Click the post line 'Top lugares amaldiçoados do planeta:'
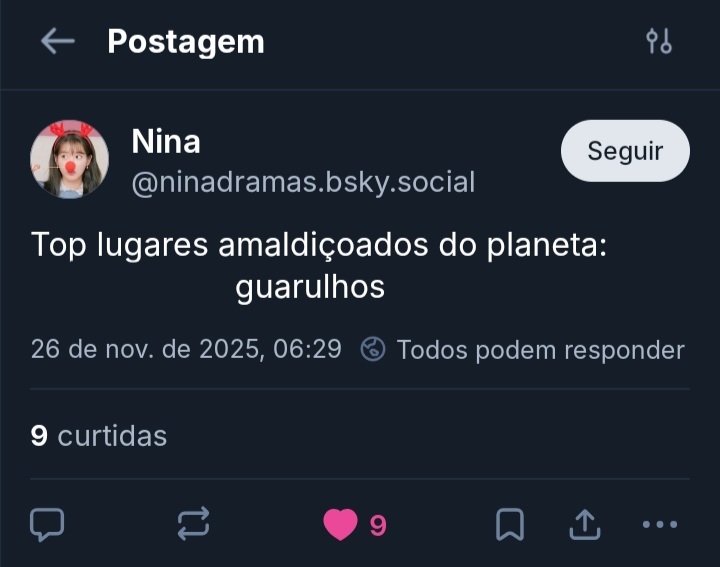Screen dimensions: 720x567 click(x=319, y=244)
